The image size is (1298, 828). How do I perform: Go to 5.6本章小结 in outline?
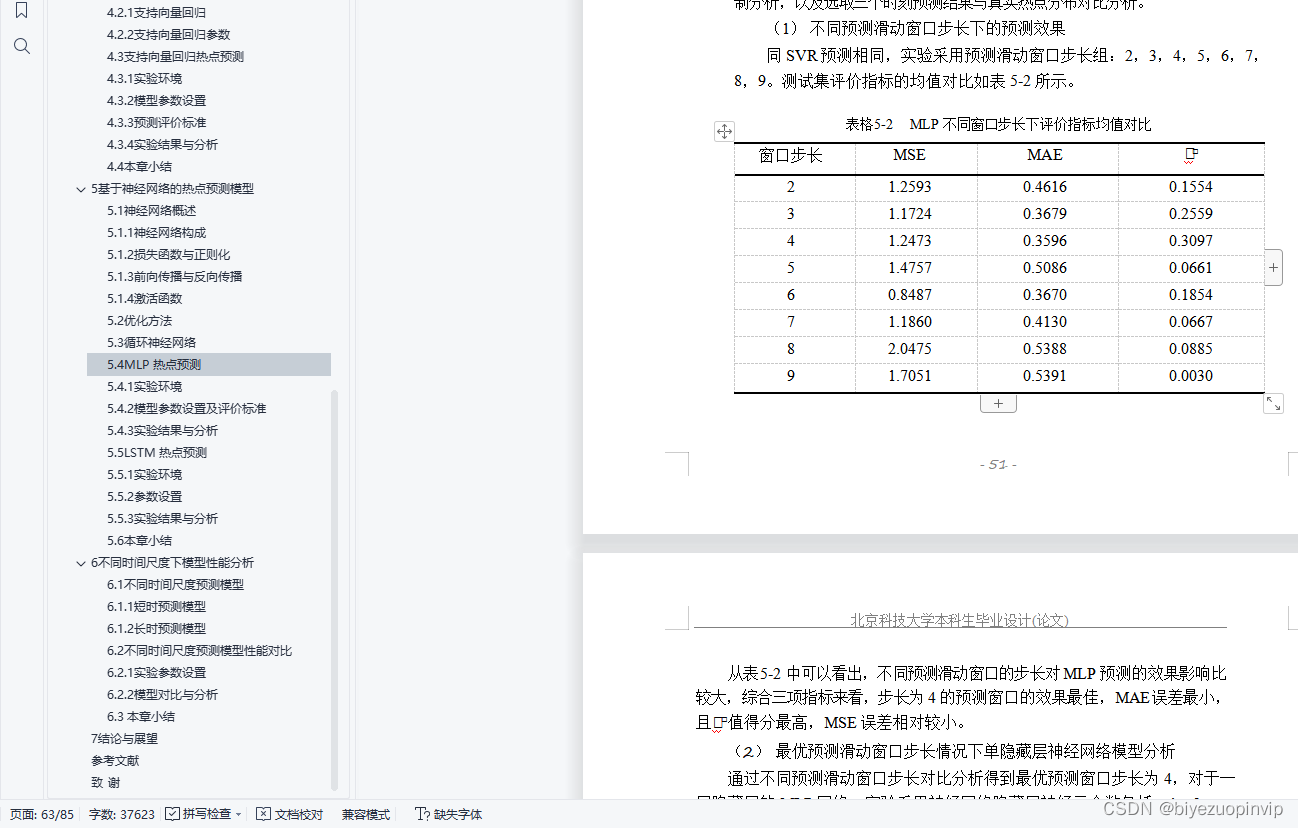139,540
